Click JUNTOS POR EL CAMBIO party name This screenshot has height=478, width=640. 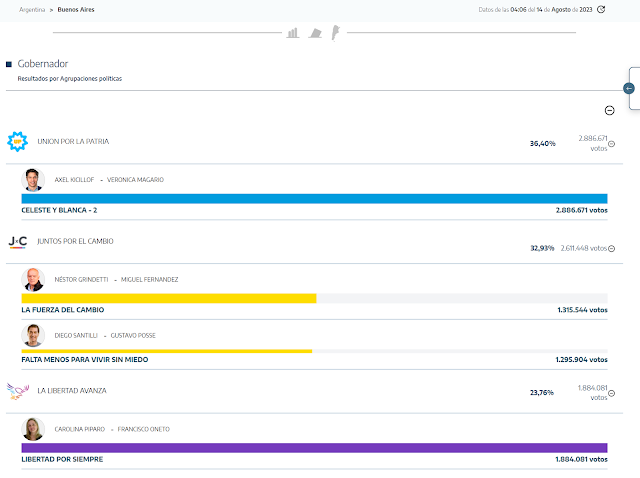click(76, 241)
